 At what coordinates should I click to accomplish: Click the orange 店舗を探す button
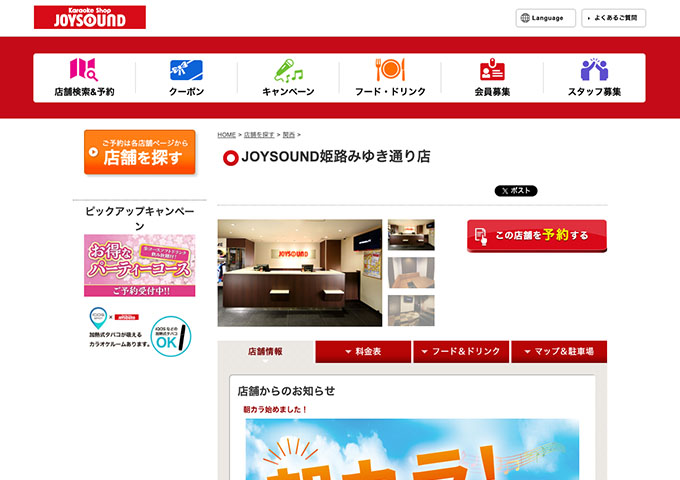140,152
